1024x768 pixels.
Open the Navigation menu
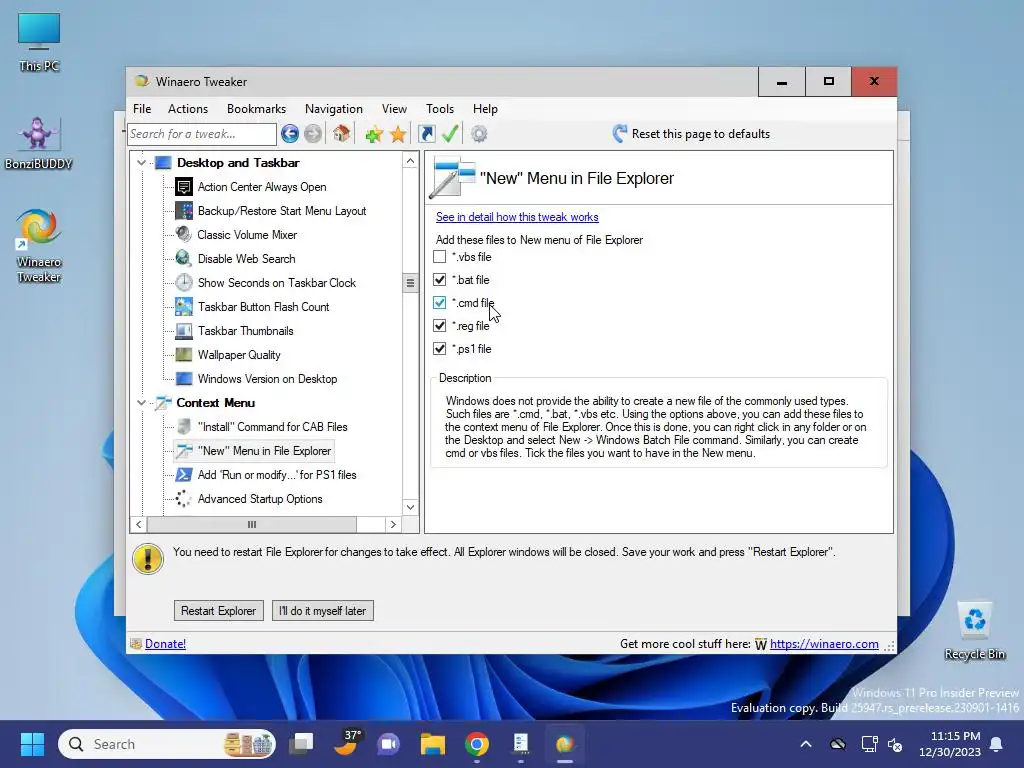click(x=334, y=108)
